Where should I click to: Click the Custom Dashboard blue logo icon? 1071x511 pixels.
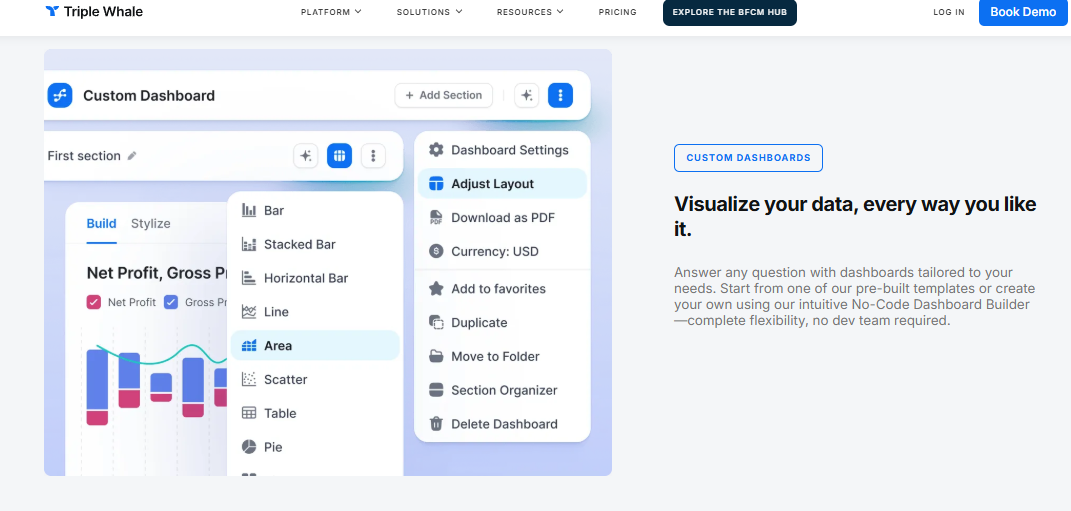(x=60, y=96)
